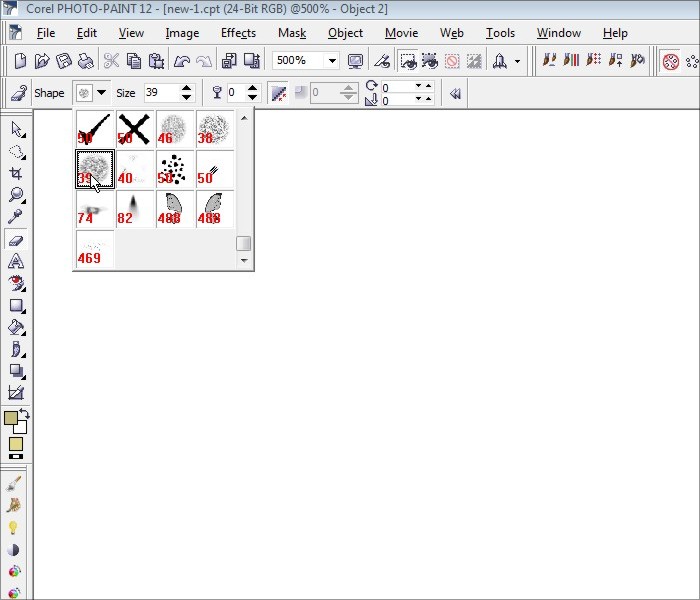700x600 pixels.
Task: Open the Mask menu
Action: coord(292,33)
